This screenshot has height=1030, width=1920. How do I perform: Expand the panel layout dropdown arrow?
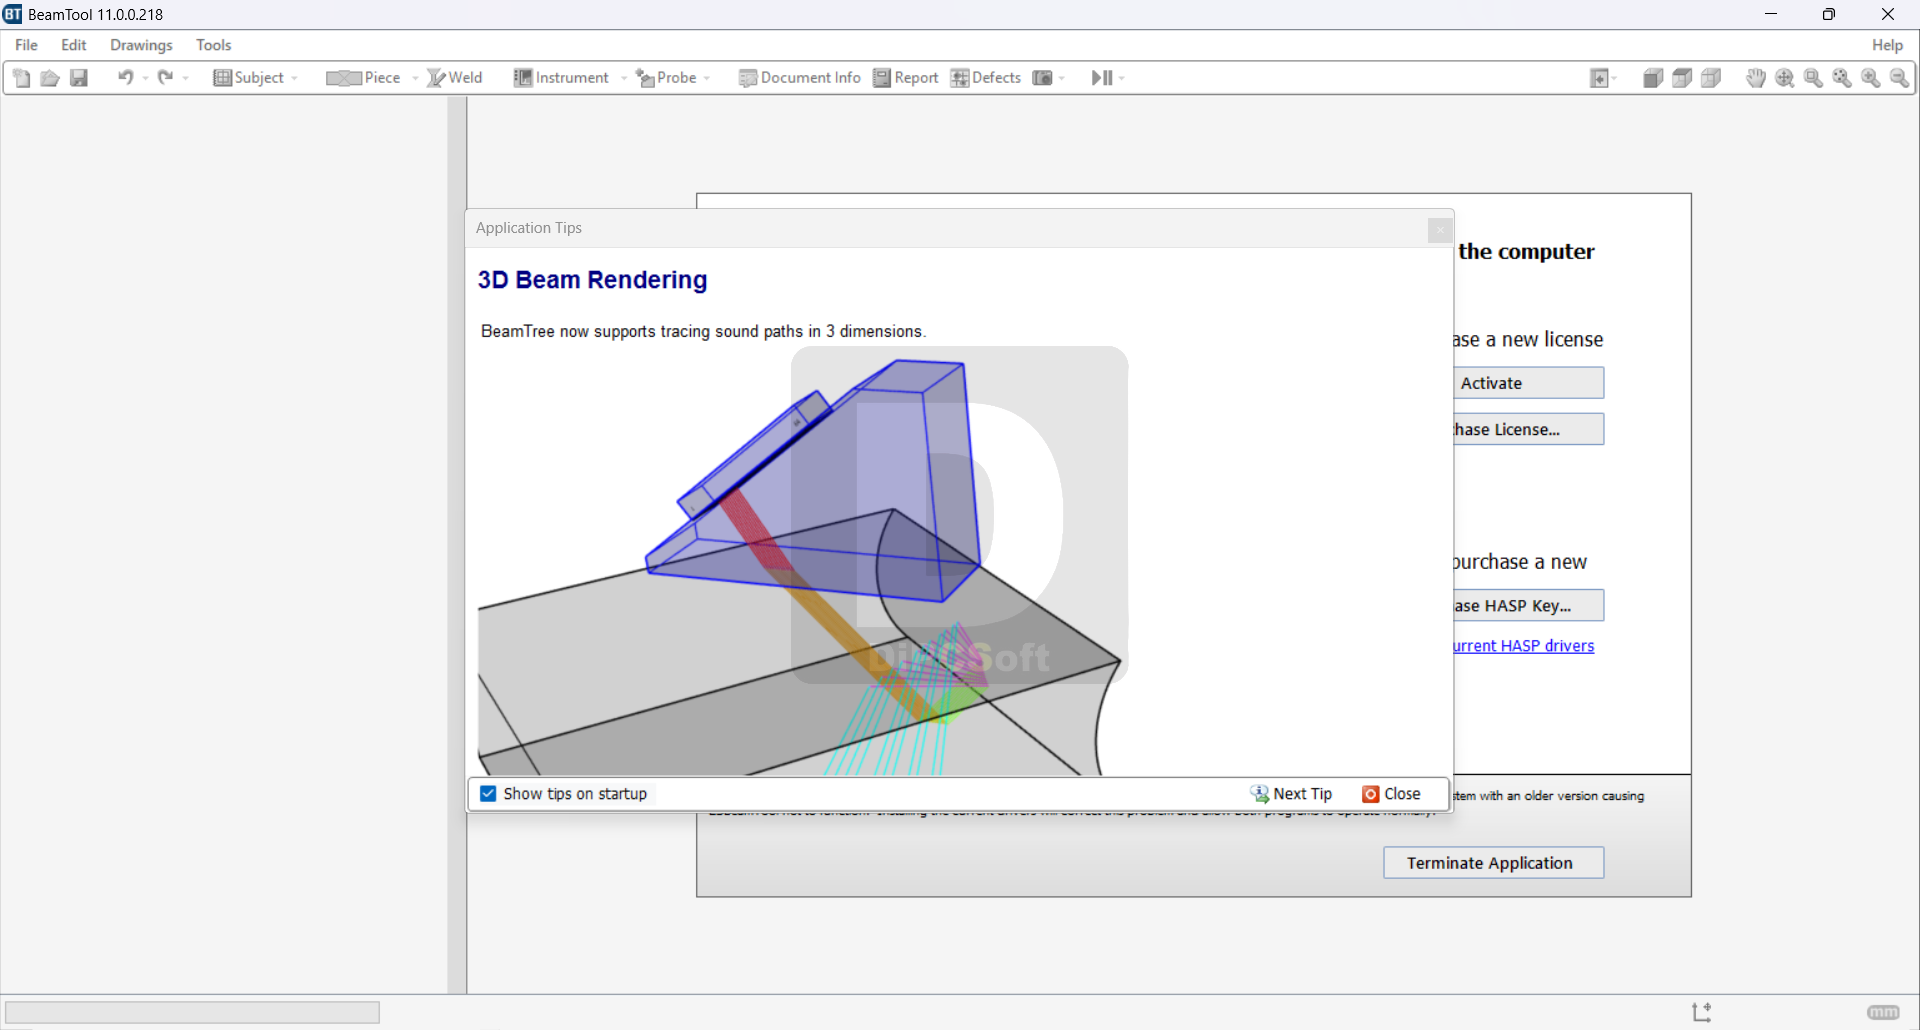click(1615, 78)
